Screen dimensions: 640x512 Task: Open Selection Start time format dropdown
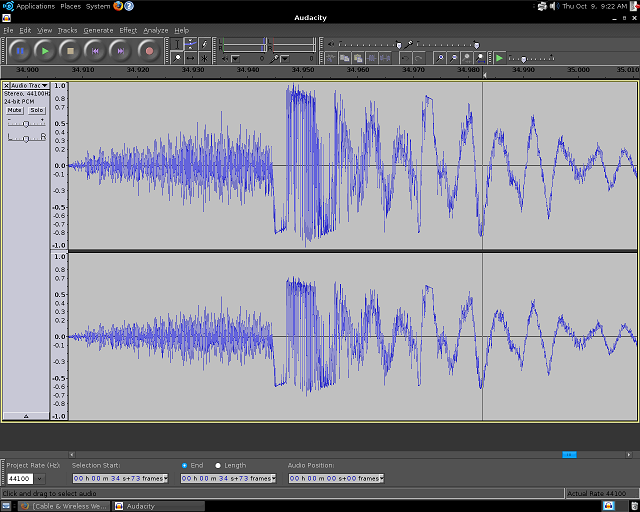coord(165,479)
